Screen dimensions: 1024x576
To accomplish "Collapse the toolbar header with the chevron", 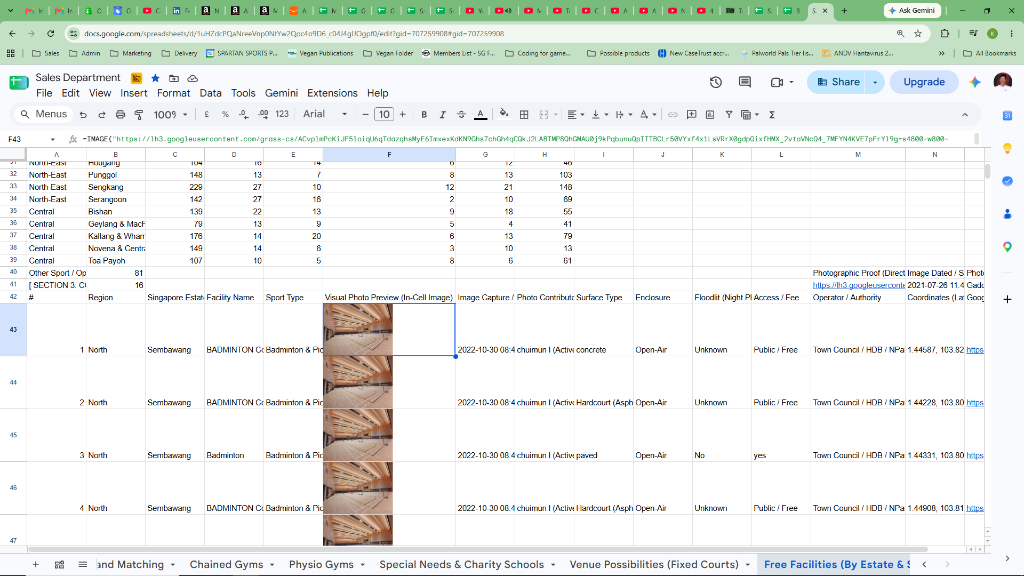I will [x=965, y=115].
